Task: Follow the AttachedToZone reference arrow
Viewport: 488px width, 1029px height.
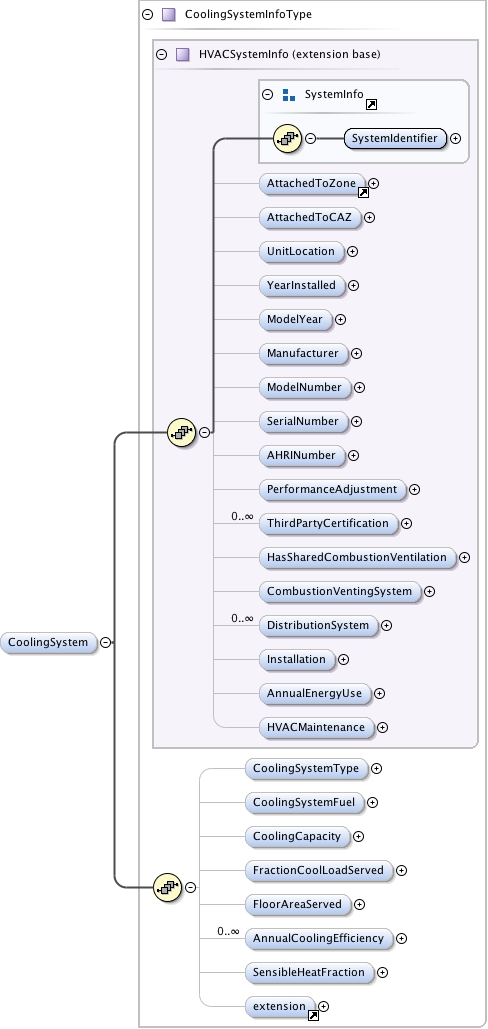Action: click(x=363, y=192)
